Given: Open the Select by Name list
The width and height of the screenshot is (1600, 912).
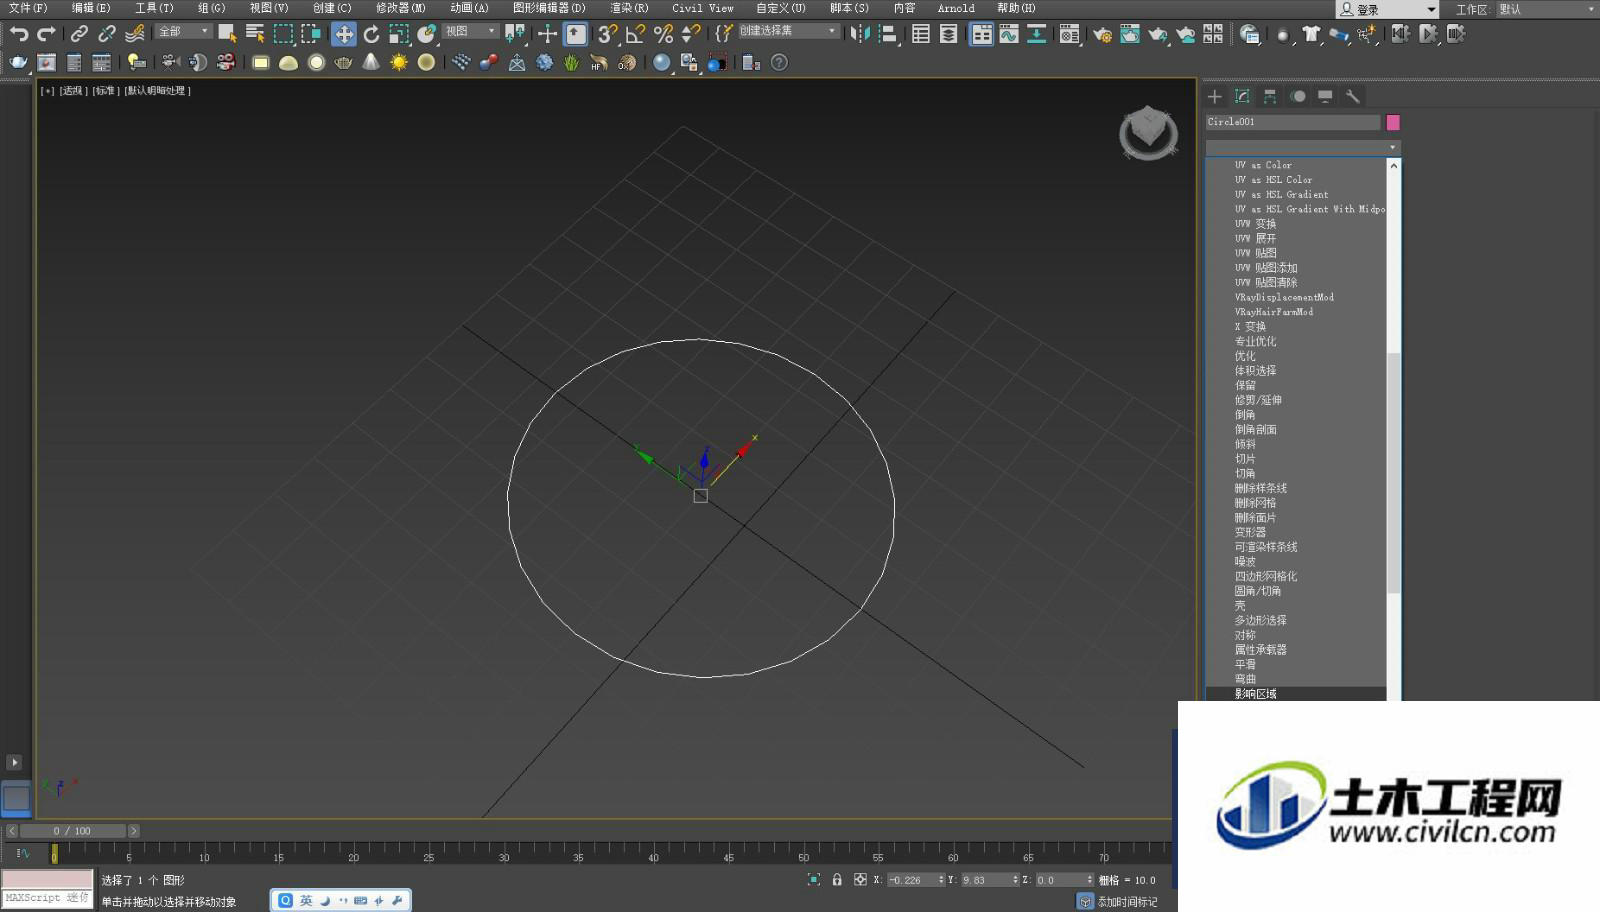Looking at the screenshot, I should click(x=255, y=34).
